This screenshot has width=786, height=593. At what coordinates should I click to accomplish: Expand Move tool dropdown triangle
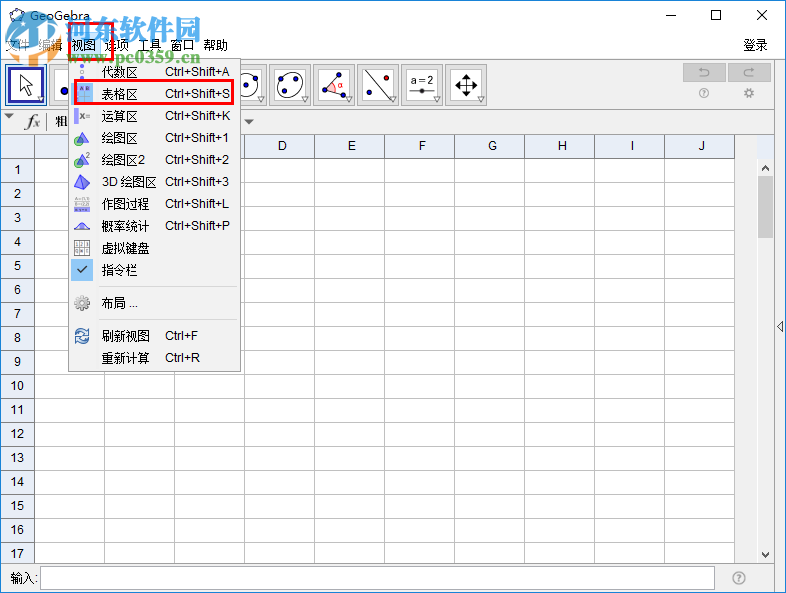point(41,99)
